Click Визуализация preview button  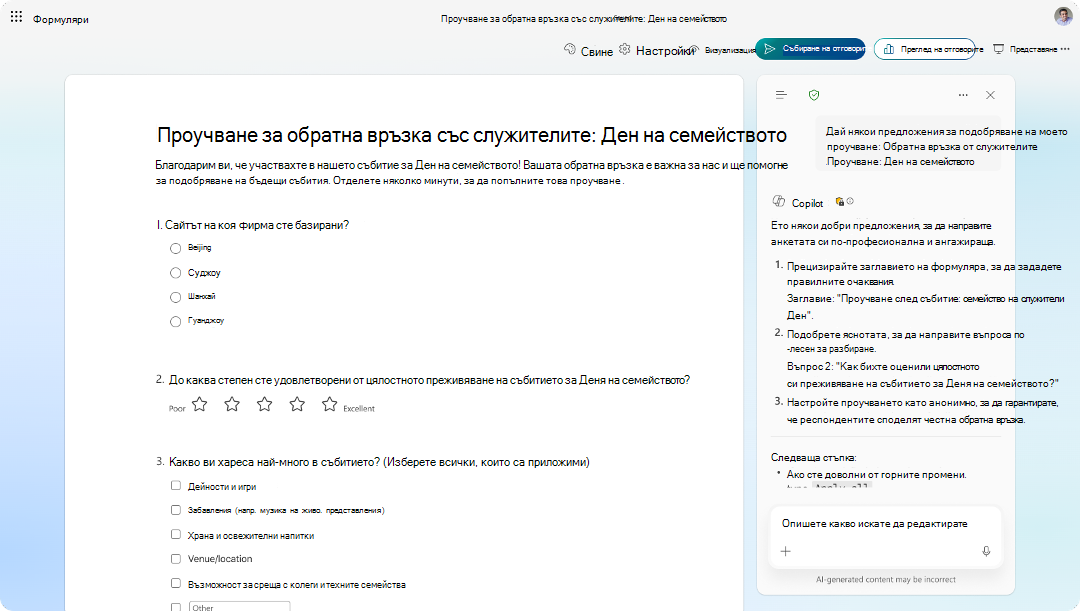[724, 50]
